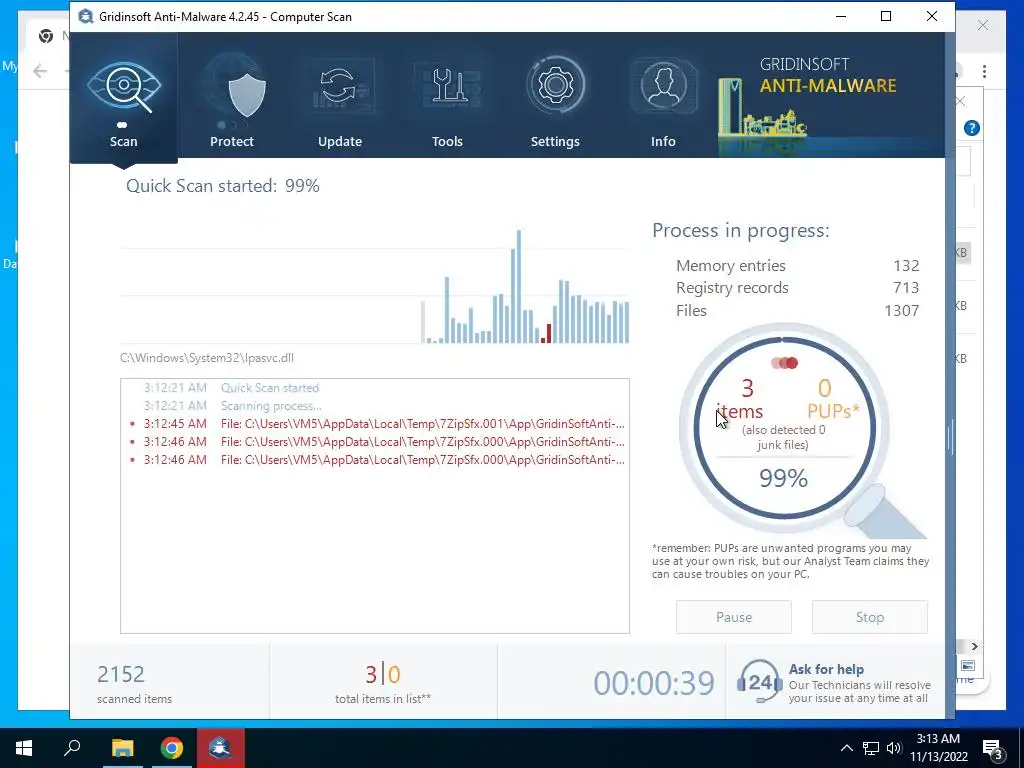Select the 3:12:21 AM Quick Scan started entry
Image resolution: width=1024 pixels, height=768 pixels.
pos(375,388)
